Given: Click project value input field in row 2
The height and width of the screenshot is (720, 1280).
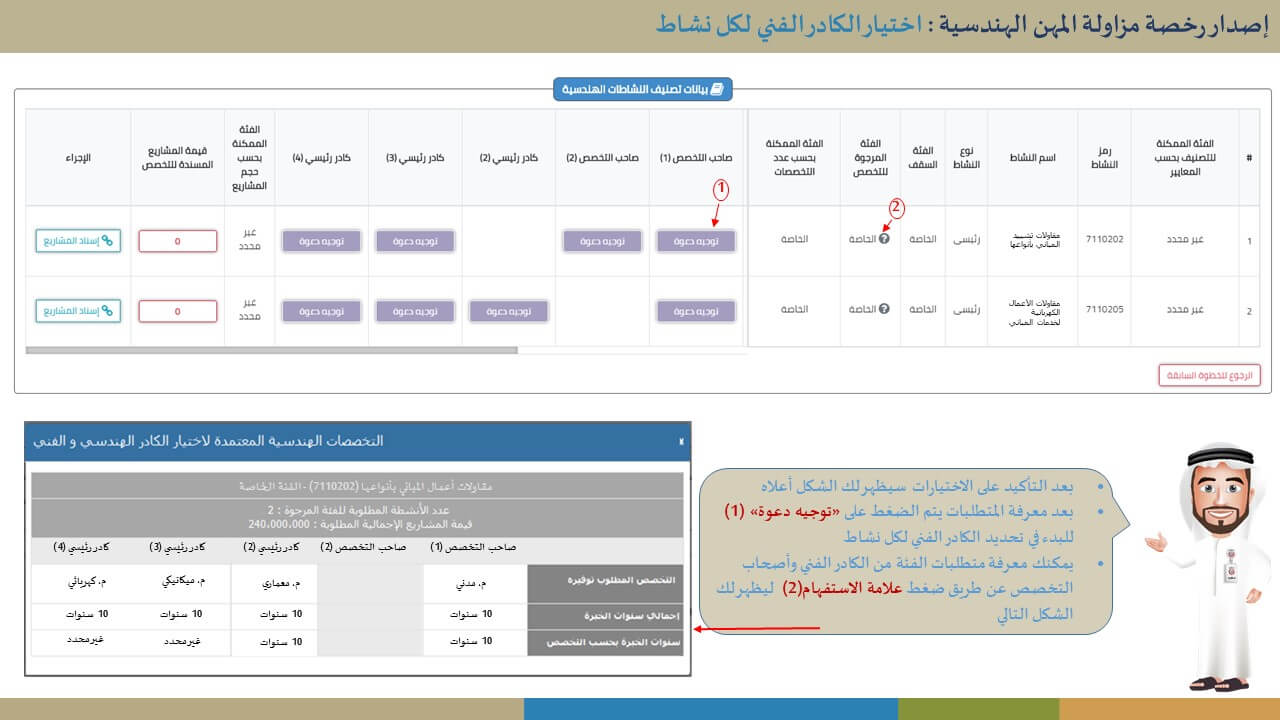Looking at the screenshot, I should tap(177, 311).
